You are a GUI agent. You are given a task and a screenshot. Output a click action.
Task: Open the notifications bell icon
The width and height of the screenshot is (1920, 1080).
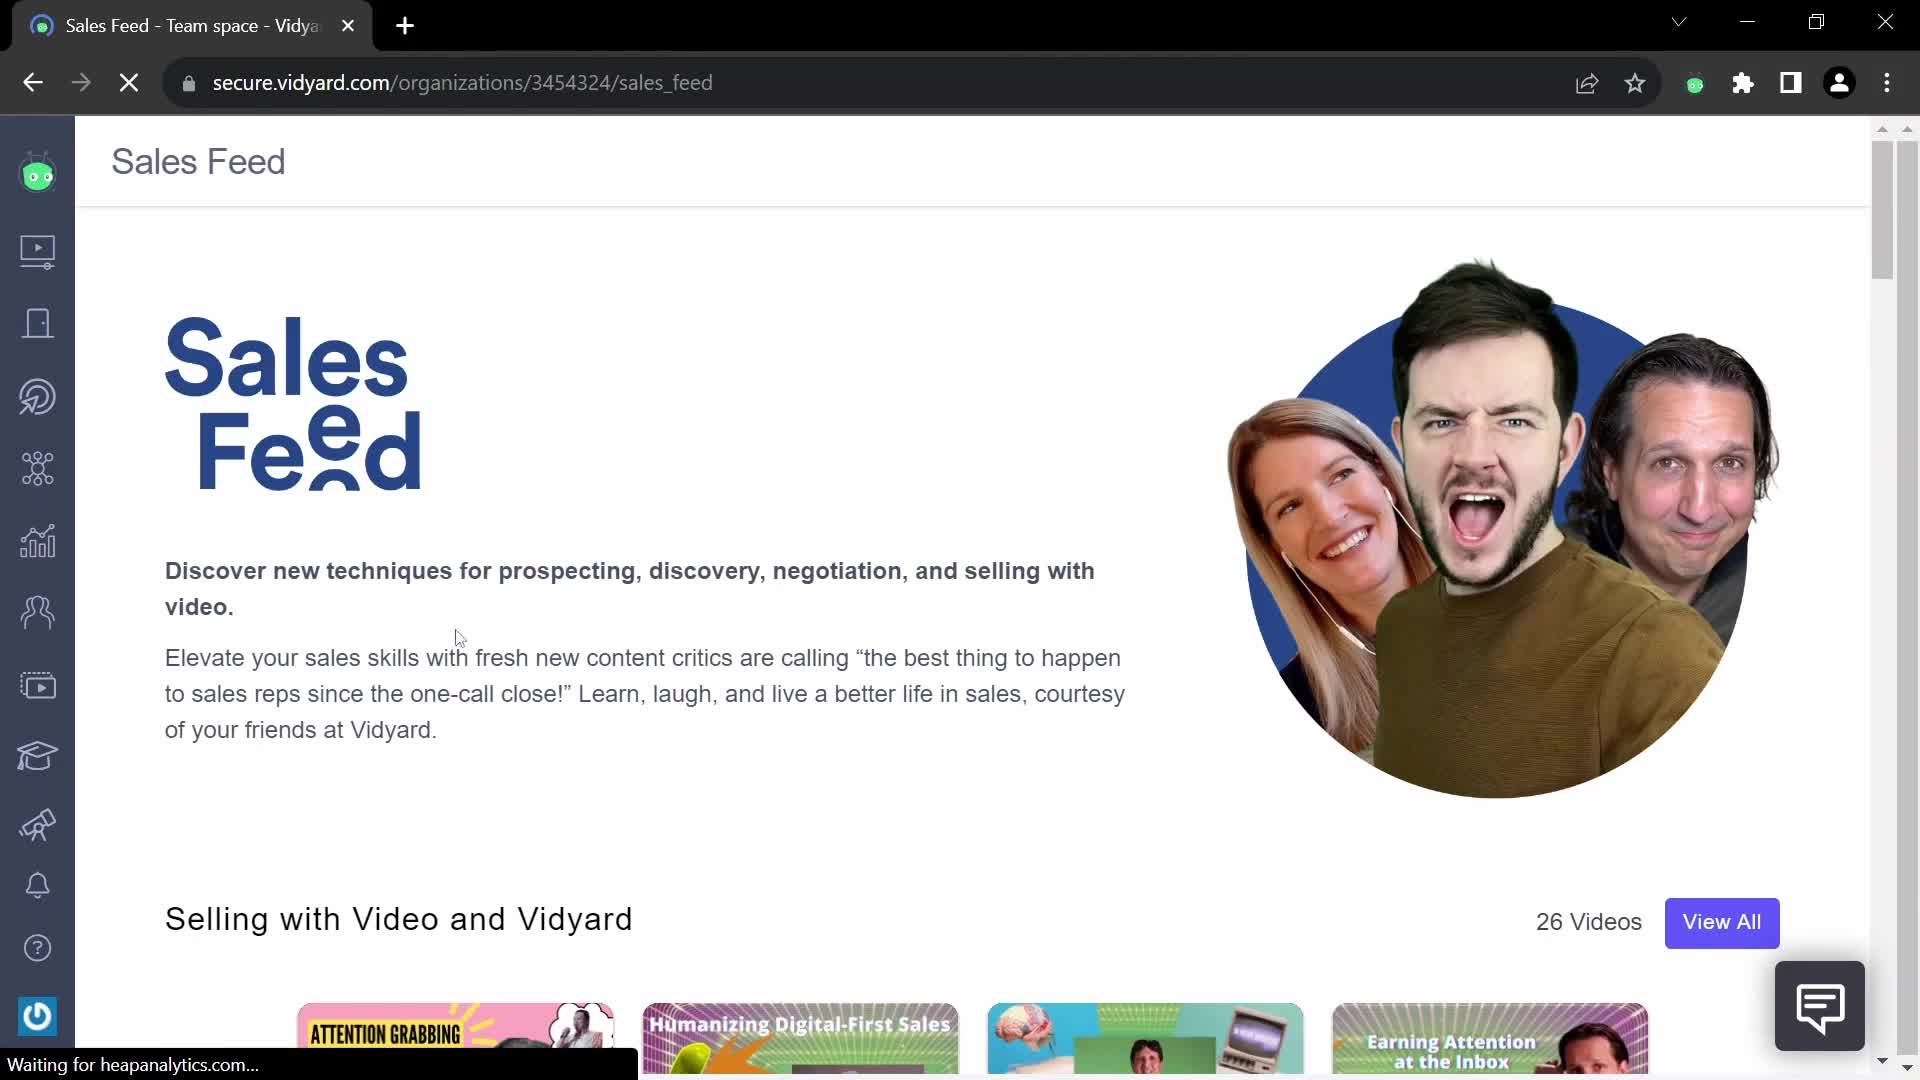(x=38, y=886)
